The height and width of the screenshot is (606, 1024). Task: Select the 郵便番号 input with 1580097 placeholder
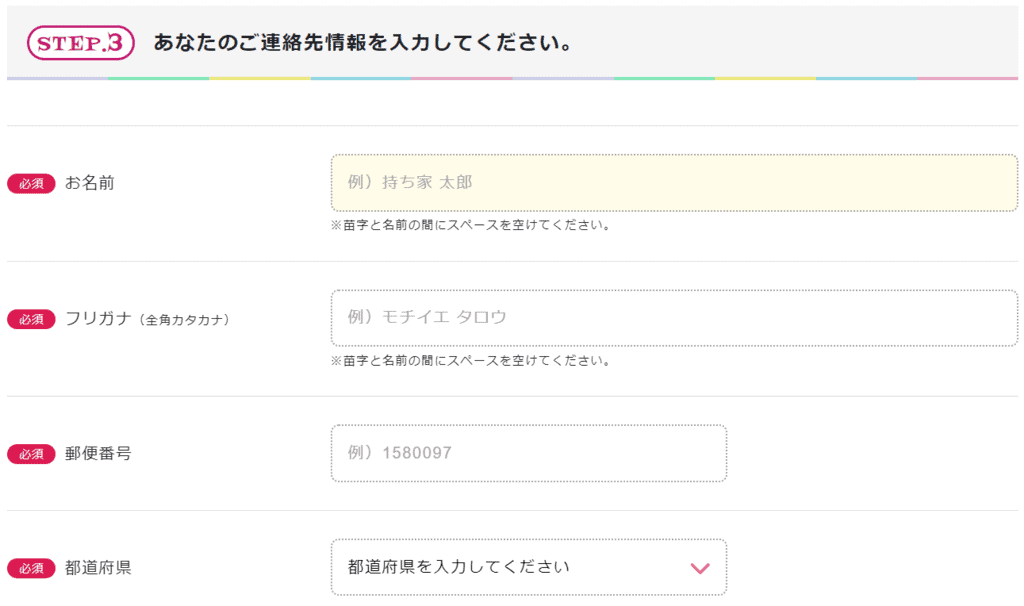point(528,453)
